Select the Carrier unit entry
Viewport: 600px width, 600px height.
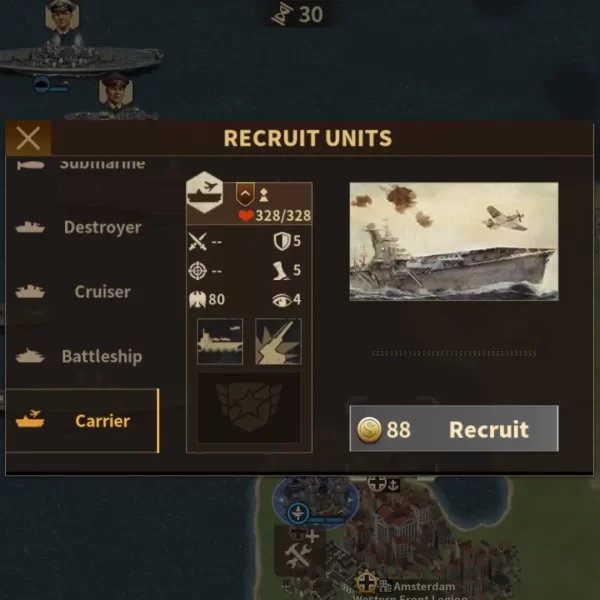pos(82,421)
